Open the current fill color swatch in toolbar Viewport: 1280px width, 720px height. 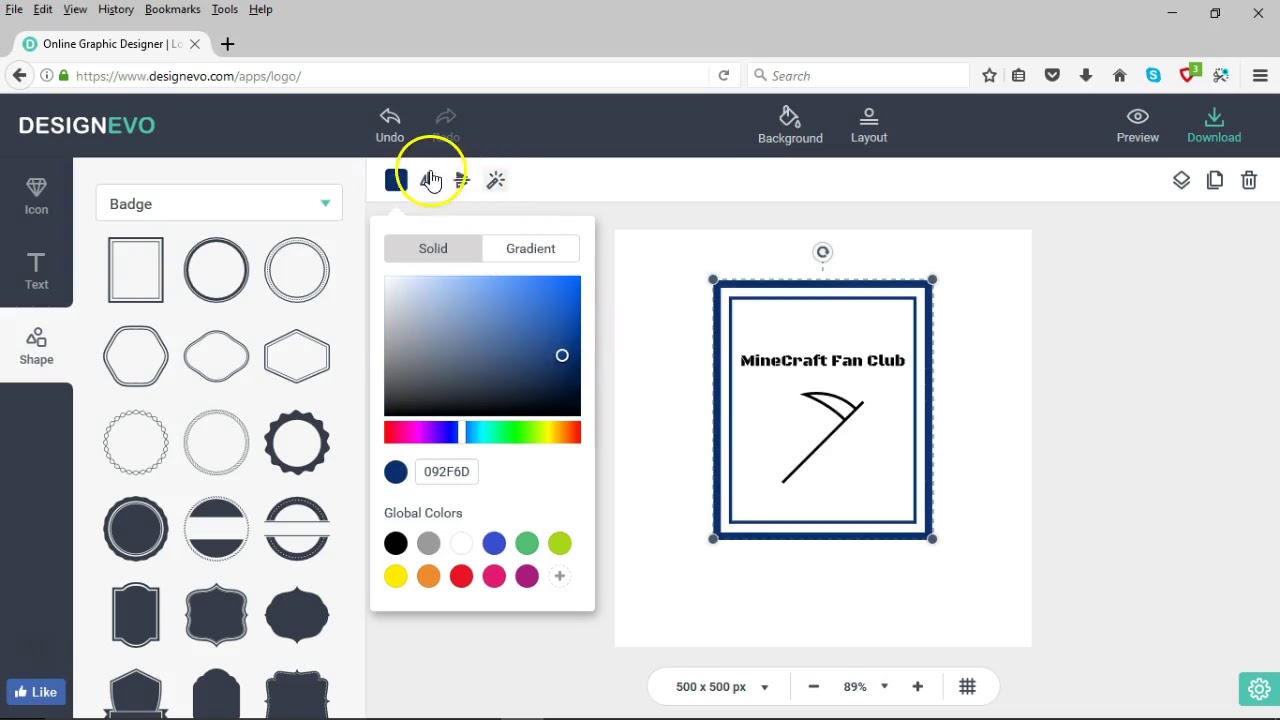pos(396,180)
